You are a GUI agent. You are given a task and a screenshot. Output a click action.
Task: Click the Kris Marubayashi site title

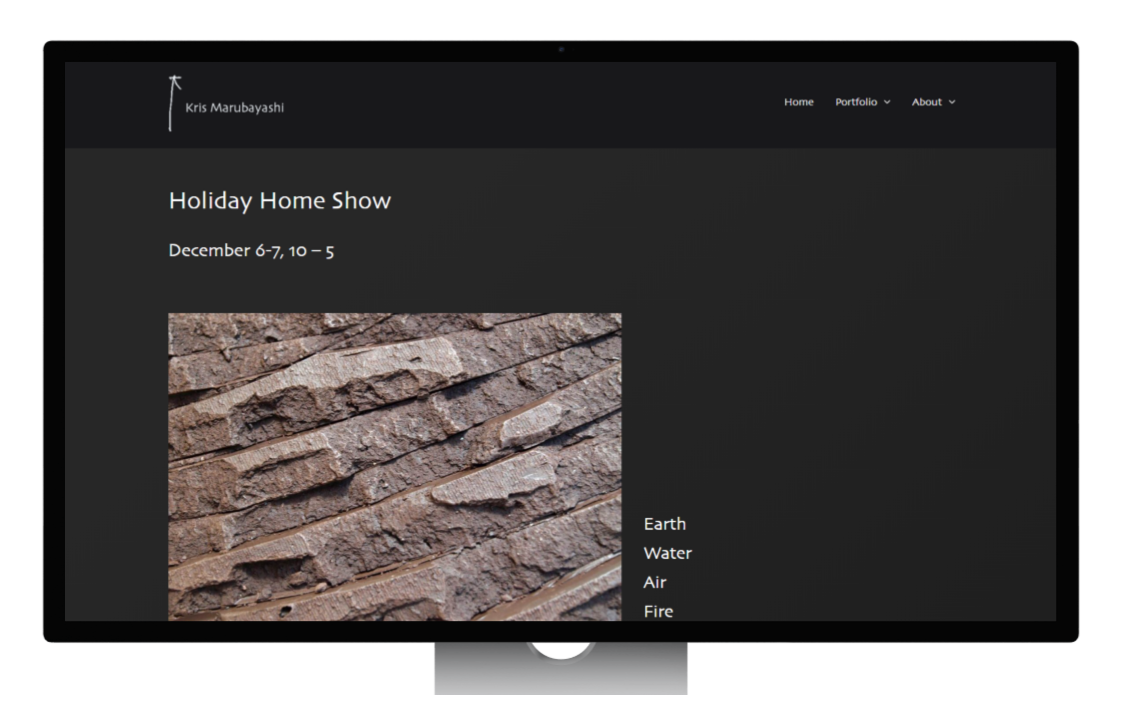click(x=234, y=107)
